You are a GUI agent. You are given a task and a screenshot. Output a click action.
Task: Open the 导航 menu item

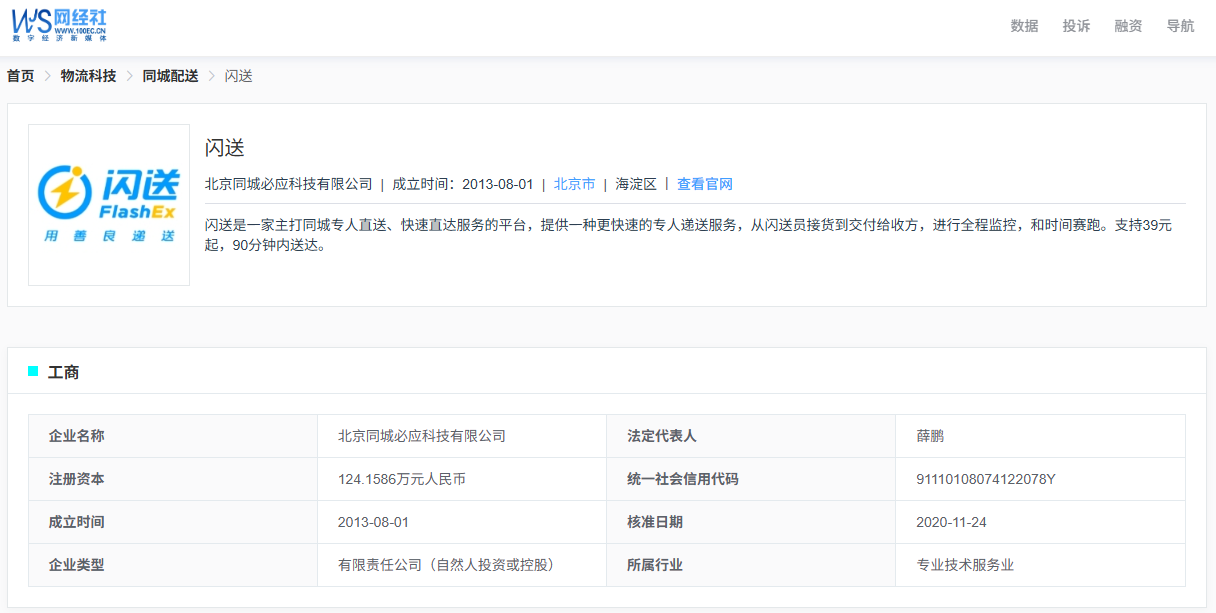[1180, 26]
